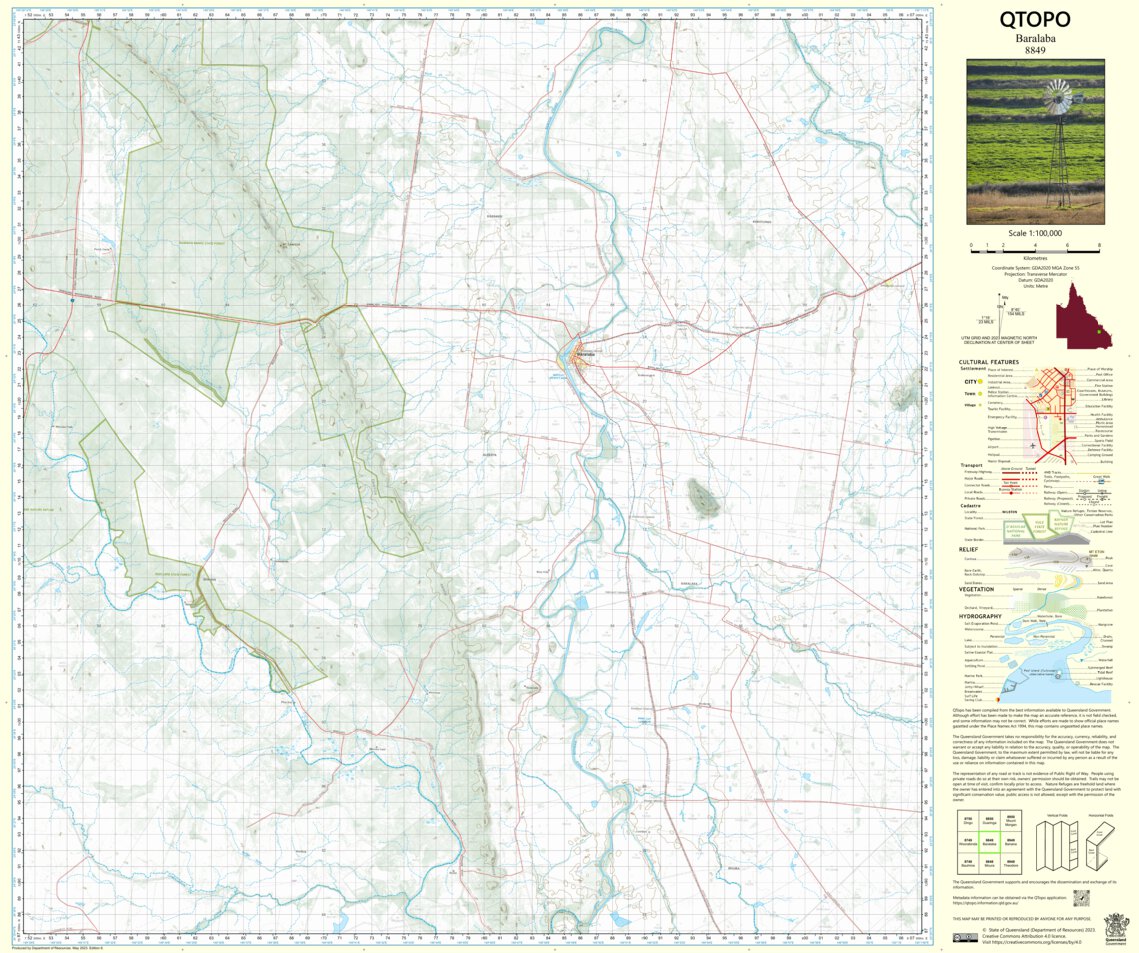Click the magnetic declination north-arrow diagram

pos(1000,314)
